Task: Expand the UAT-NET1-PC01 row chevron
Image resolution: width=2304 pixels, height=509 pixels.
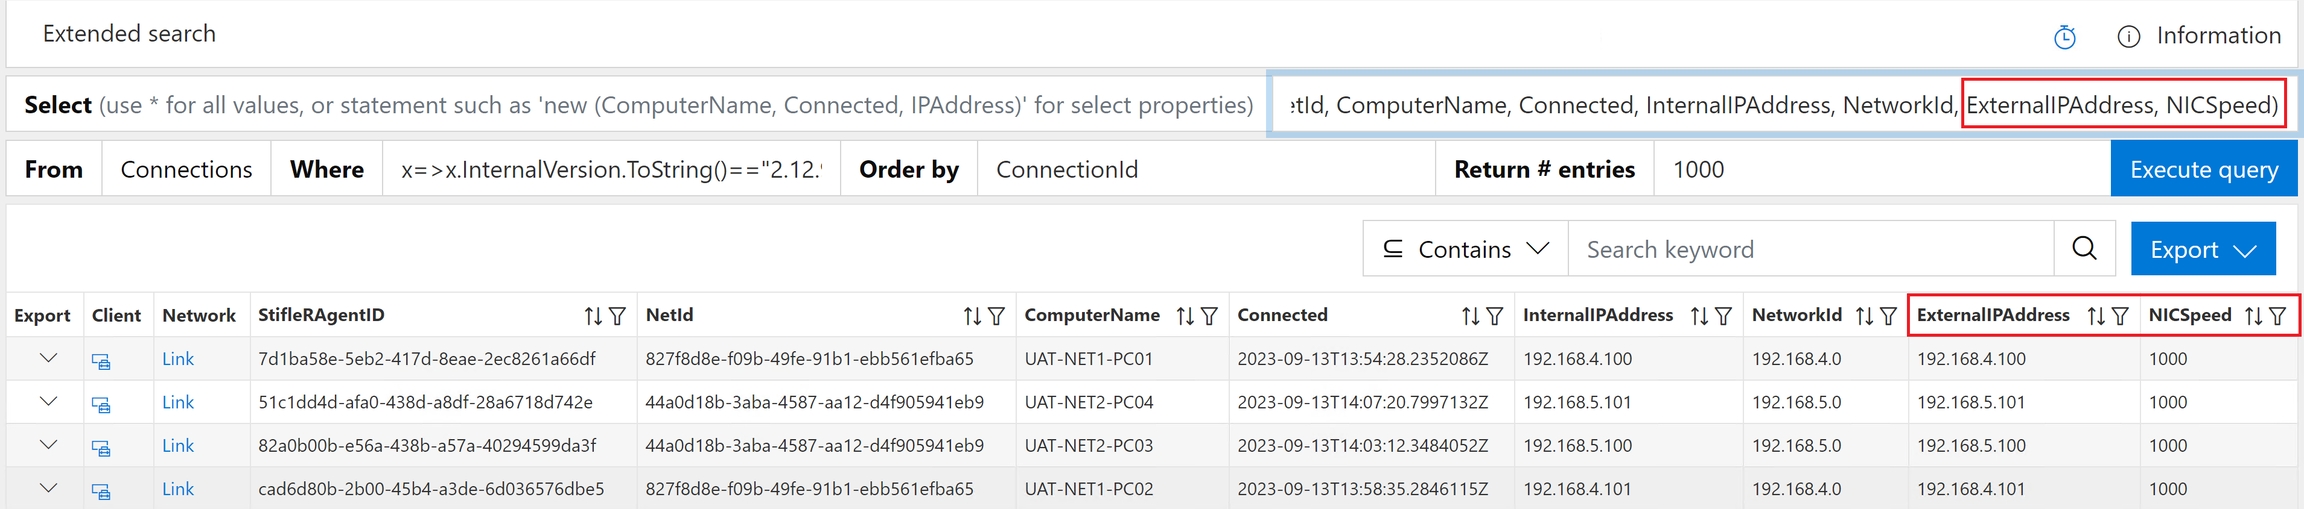Action: 48,359
